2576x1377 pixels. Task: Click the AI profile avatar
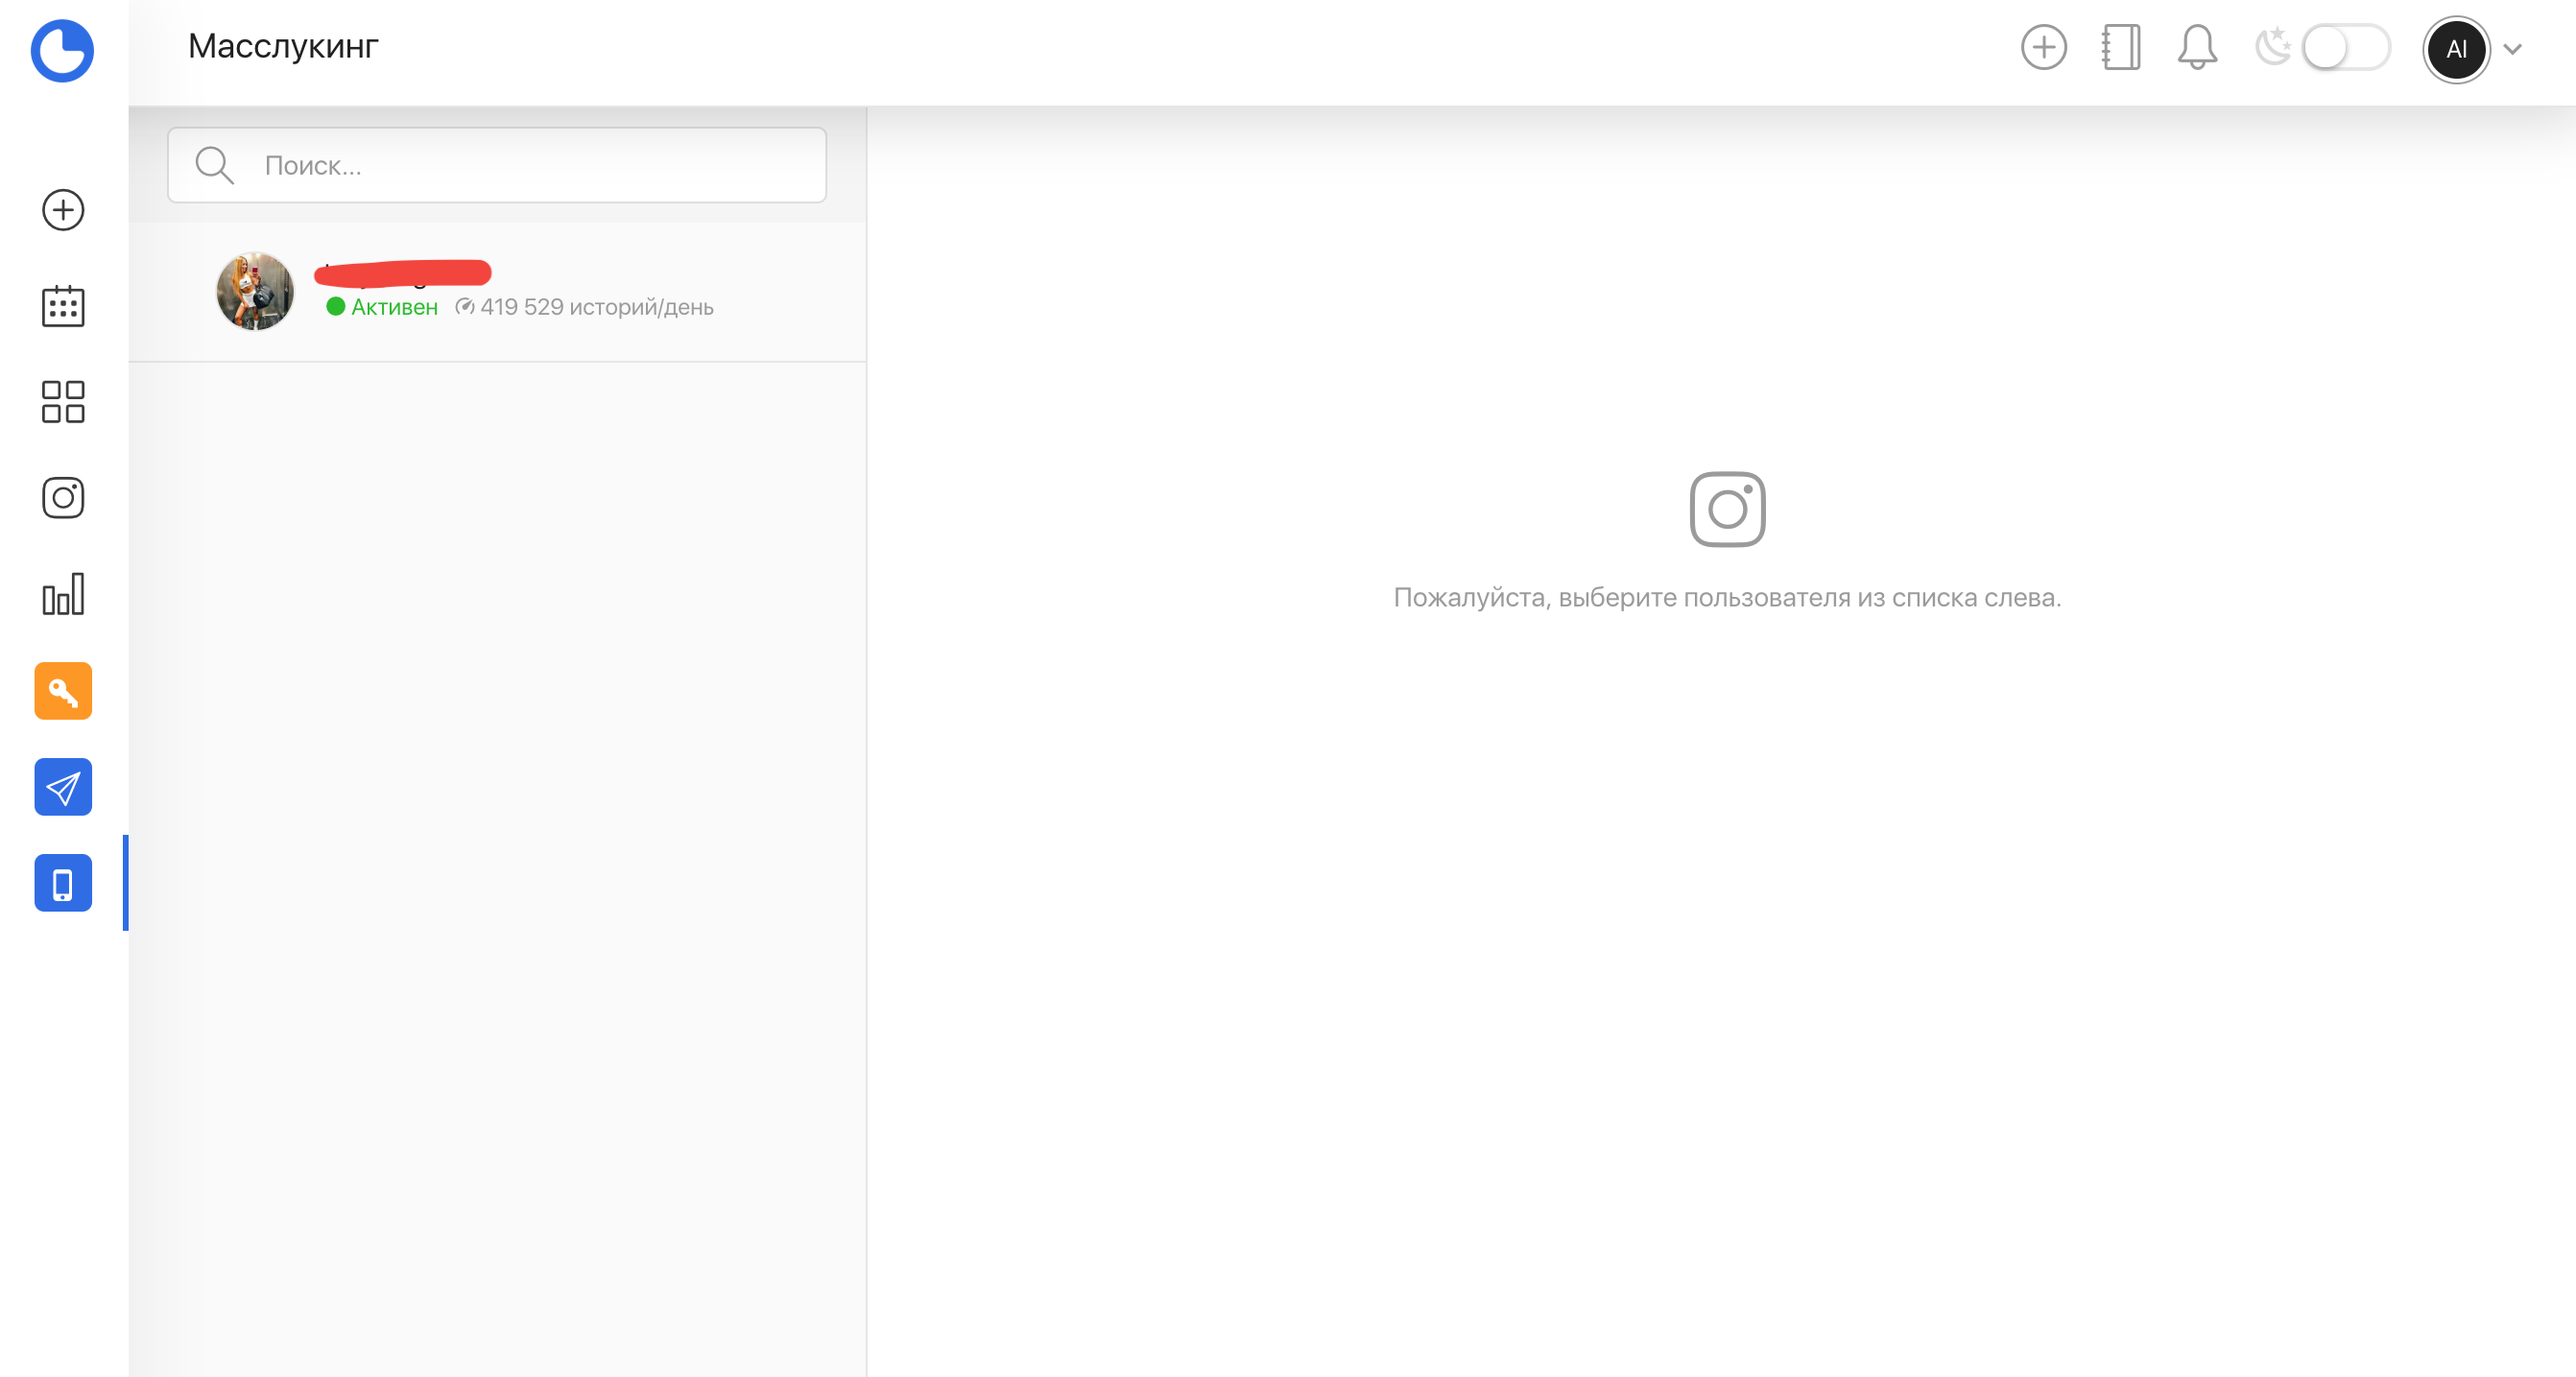coord(2456,49)
